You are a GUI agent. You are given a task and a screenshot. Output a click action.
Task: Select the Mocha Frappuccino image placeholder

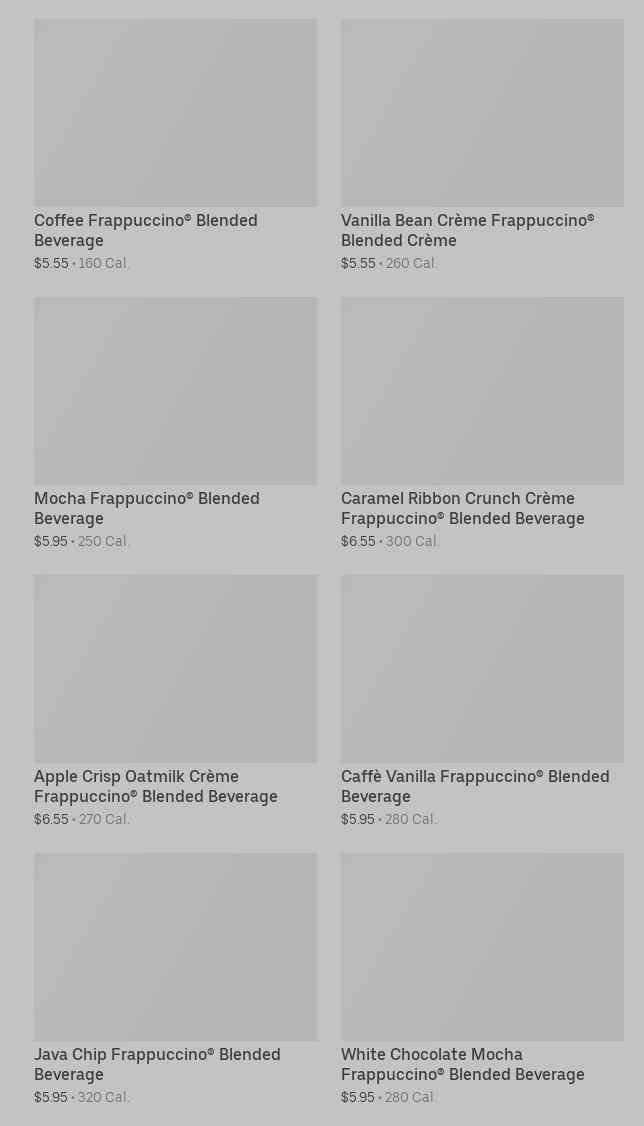tap(175, 390)
